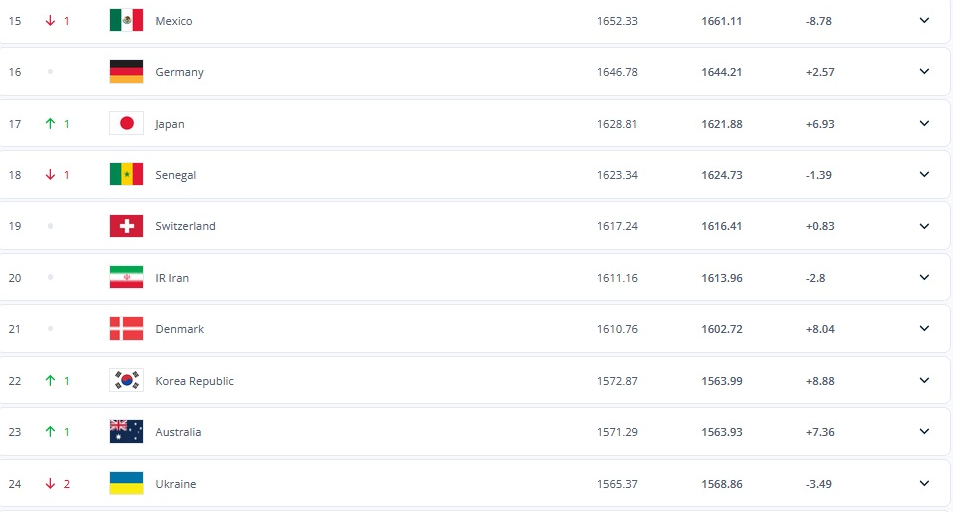The height and width of the screenshot is (512, 953).
Task: Expand the Mexico row details chevron
Action: click(924, 20)
